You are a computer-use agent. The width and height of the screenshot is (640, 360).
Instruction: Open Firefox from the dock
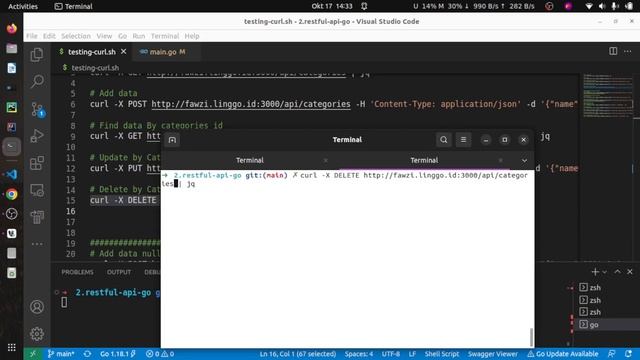point(11,29)
